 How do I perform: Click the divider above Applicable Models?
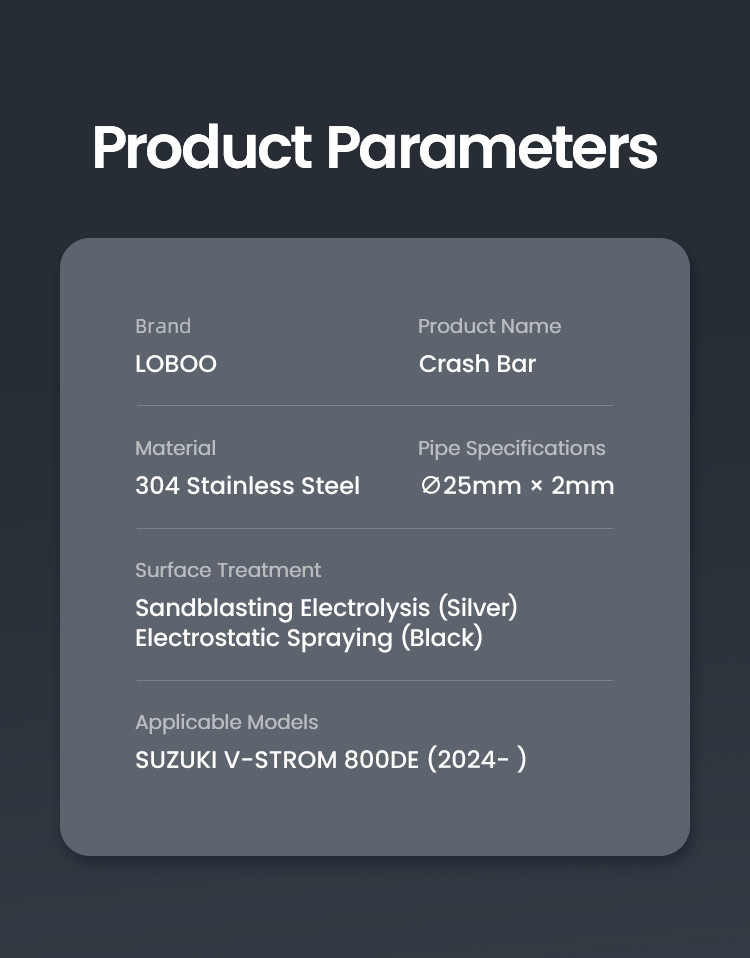click(374, 680)
